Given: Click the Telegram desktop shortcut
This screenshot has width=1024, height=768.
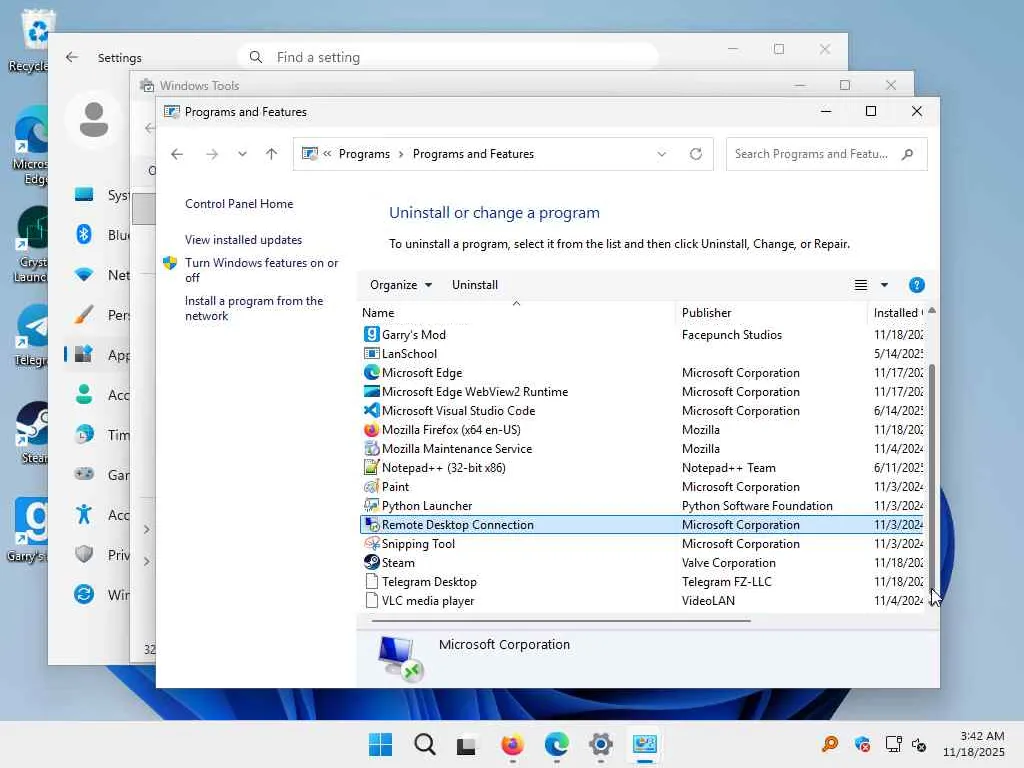Looking at the screenshot, I should coord(31,336).
